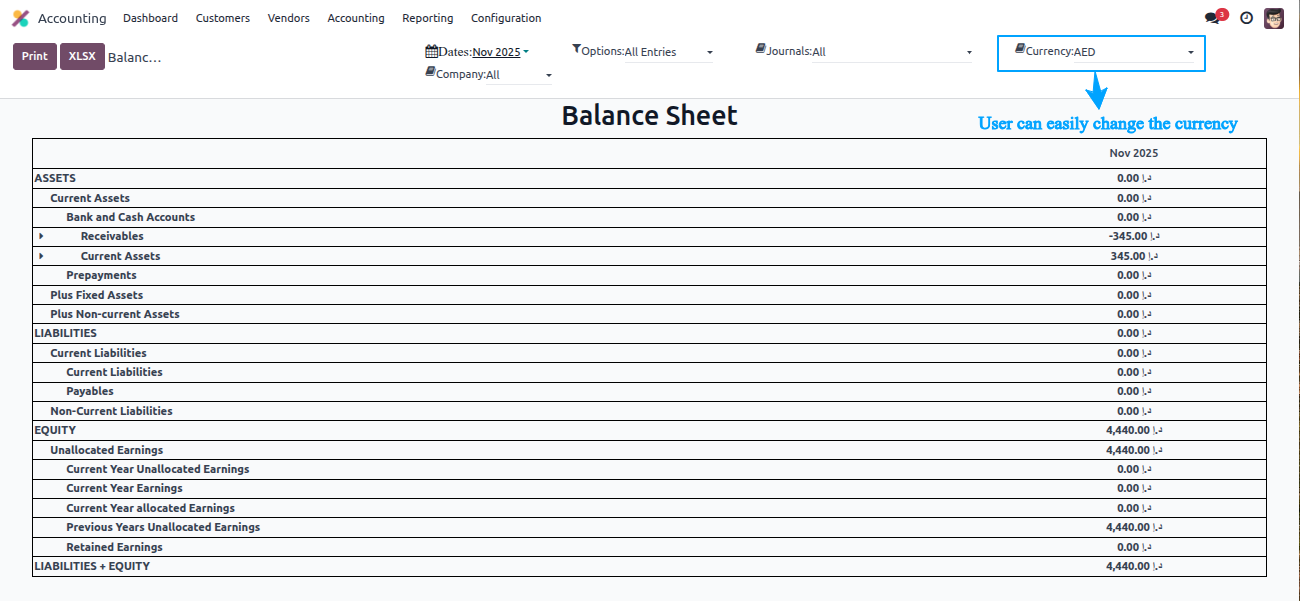1300x601 pixels.
Task: Click the -345.00 Receivables amount
Action: pyautogui.click(x=1133, y=236)
